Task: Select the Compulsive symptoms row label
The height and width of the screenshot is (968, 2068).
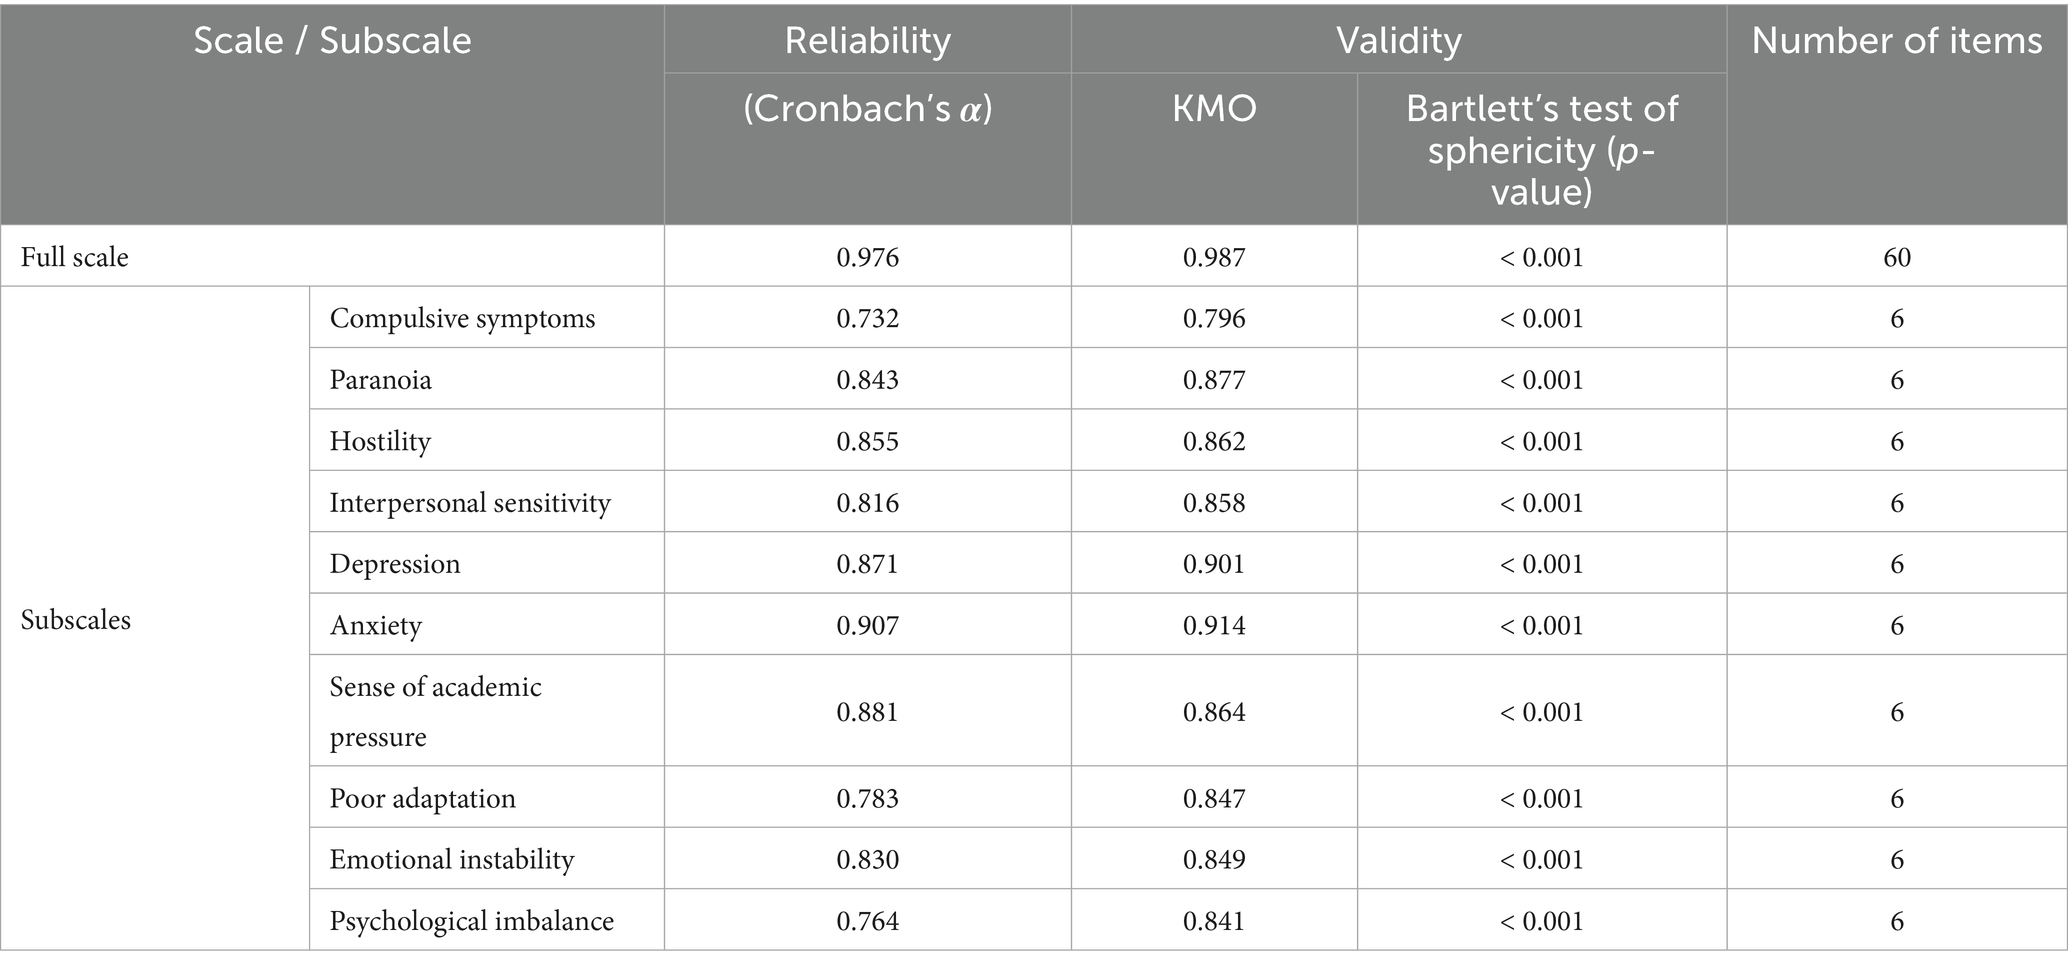Action: point(462,318)
